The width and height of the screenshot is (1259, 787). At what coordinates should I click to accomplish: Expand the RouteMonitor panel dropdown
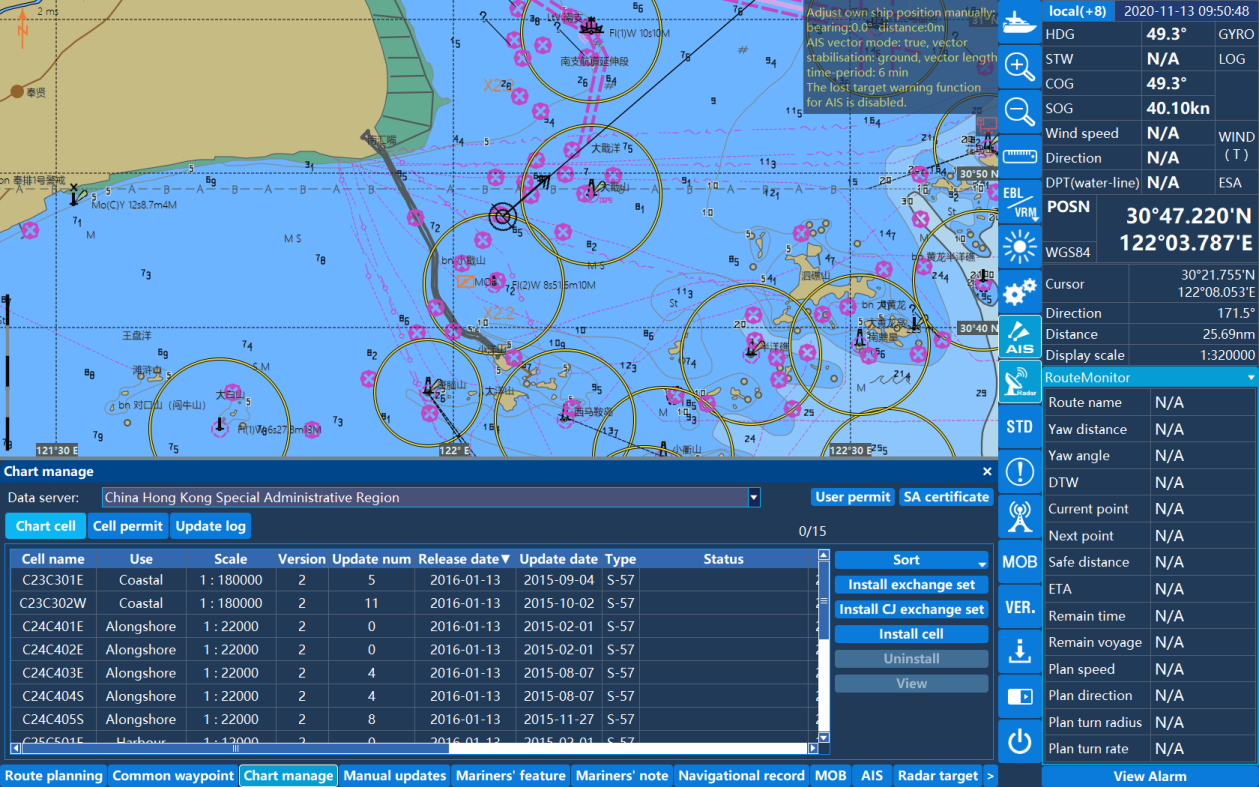(1250, 378)
